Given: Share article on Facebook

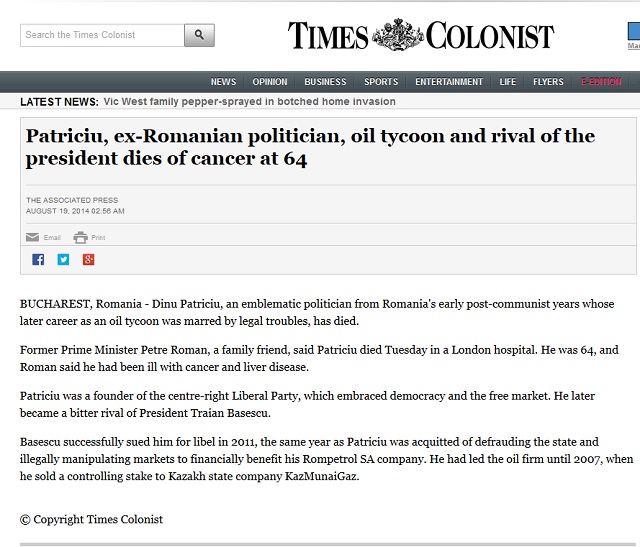Looking at the screenshot, I should [38, 260].
